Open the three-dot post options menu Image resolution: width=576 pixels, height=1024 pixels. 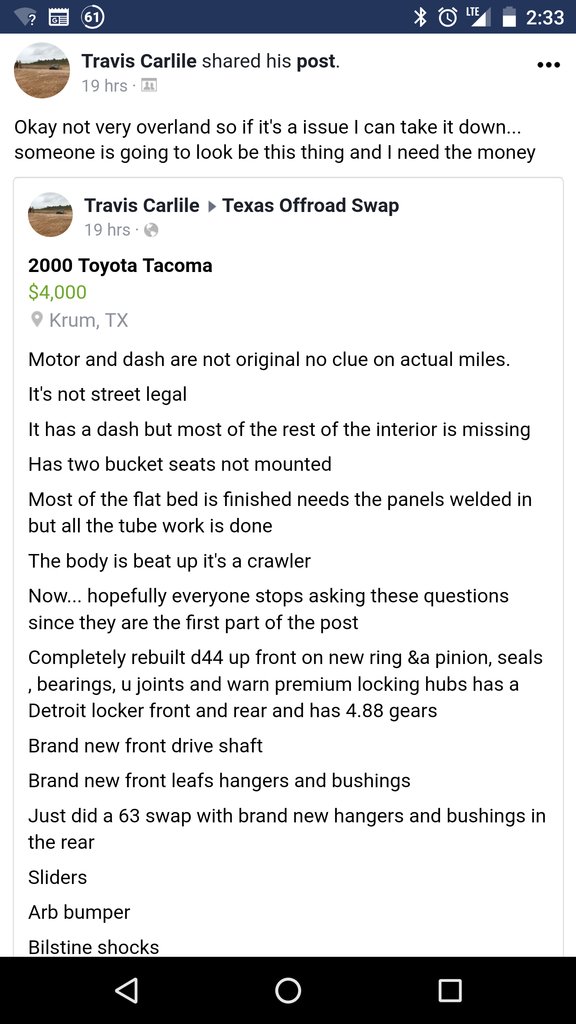pos(547,65)
